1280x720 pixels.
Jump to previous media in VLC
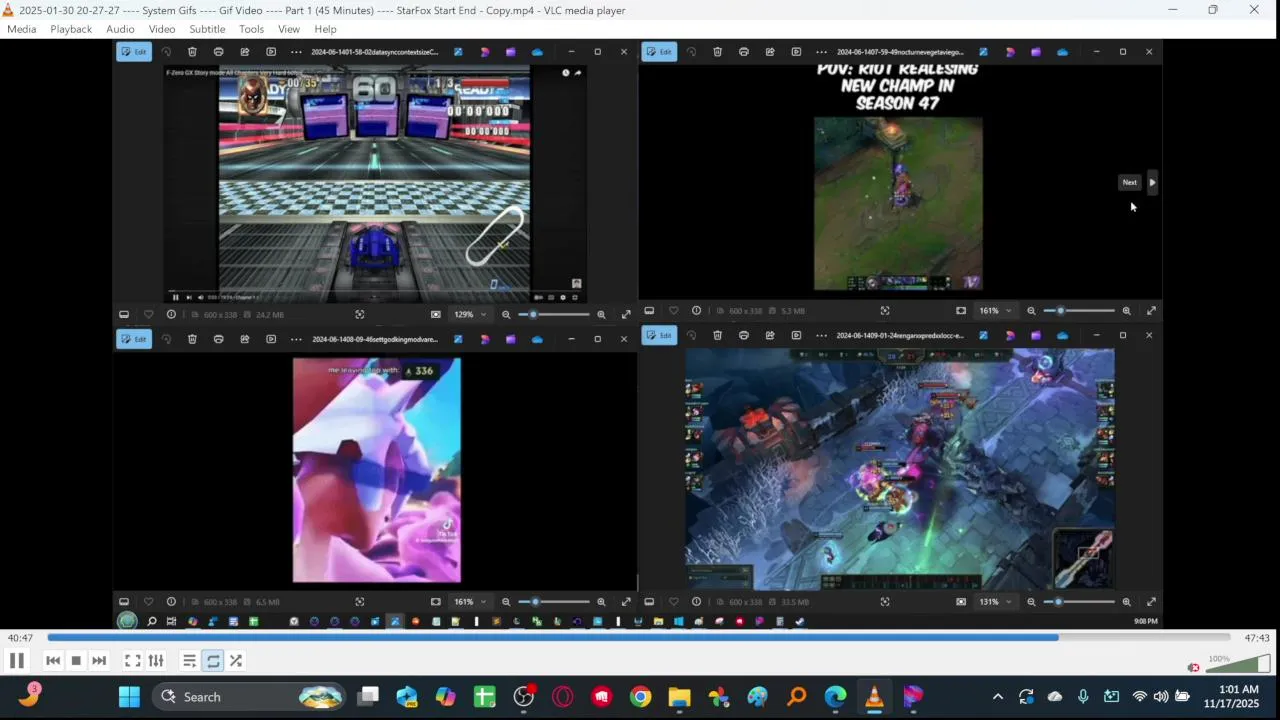pyautogui.click(x=53, y=661)
